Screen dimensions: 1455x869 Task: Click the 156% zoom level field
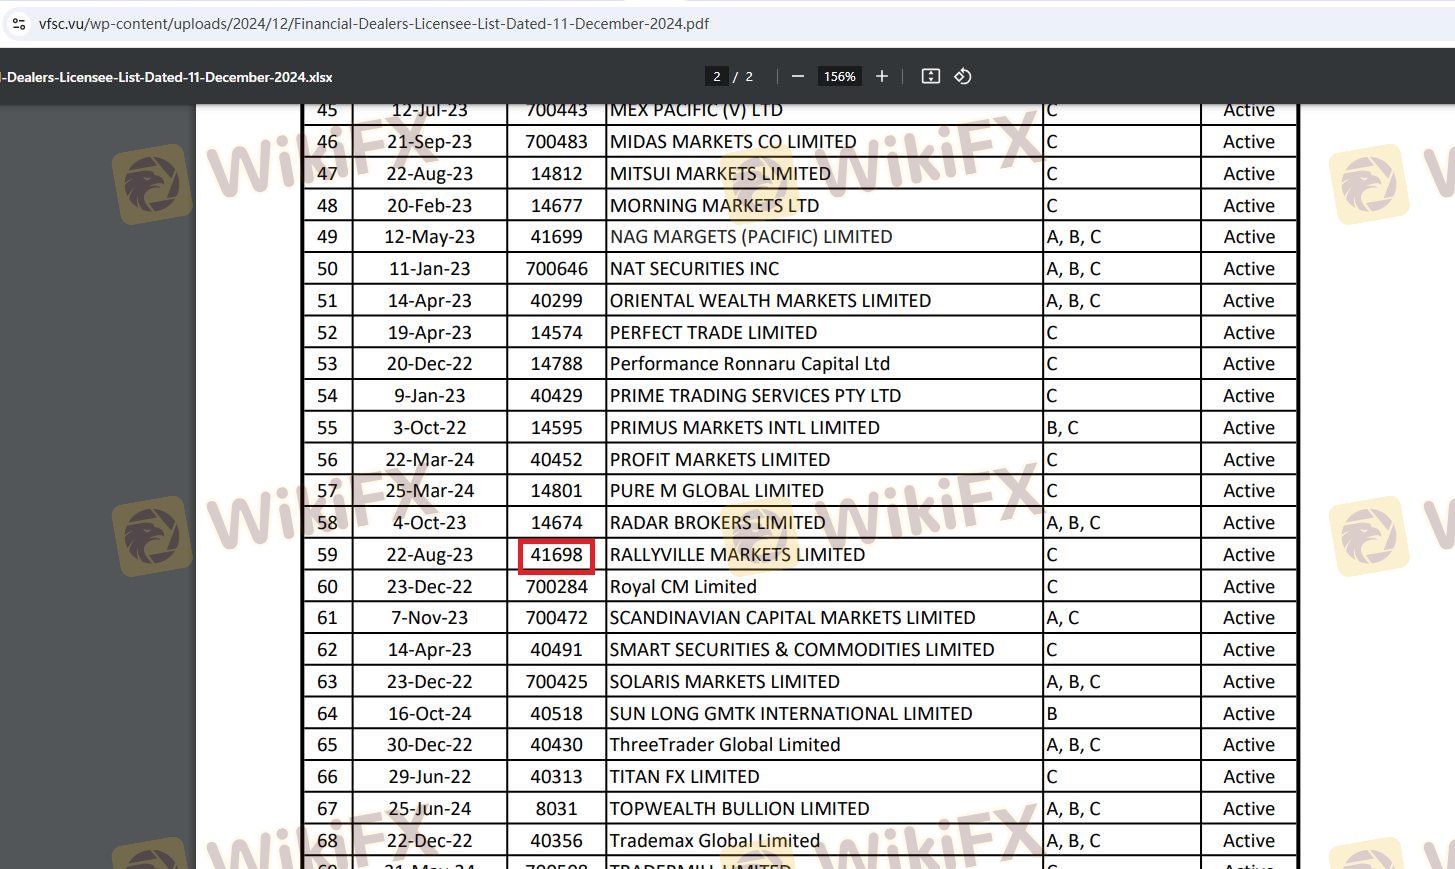(x=839, y=77)
